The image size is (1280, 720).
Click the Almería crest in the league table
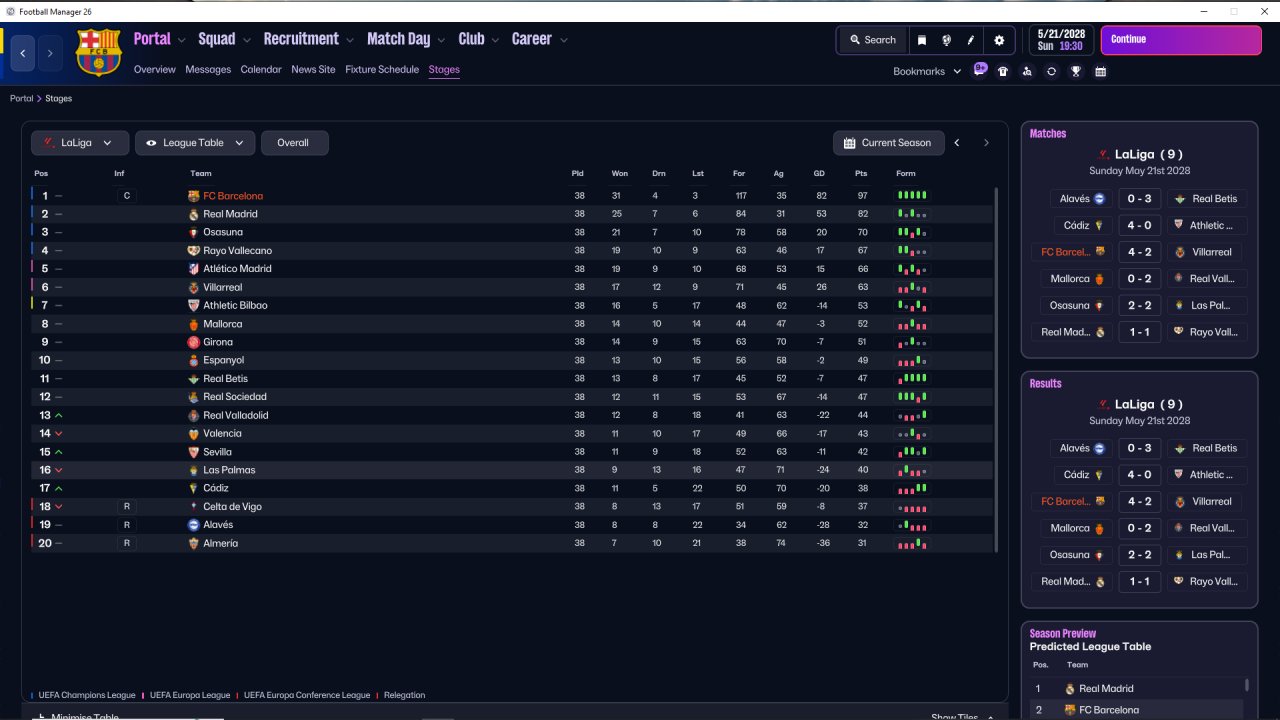coord(194,543)
